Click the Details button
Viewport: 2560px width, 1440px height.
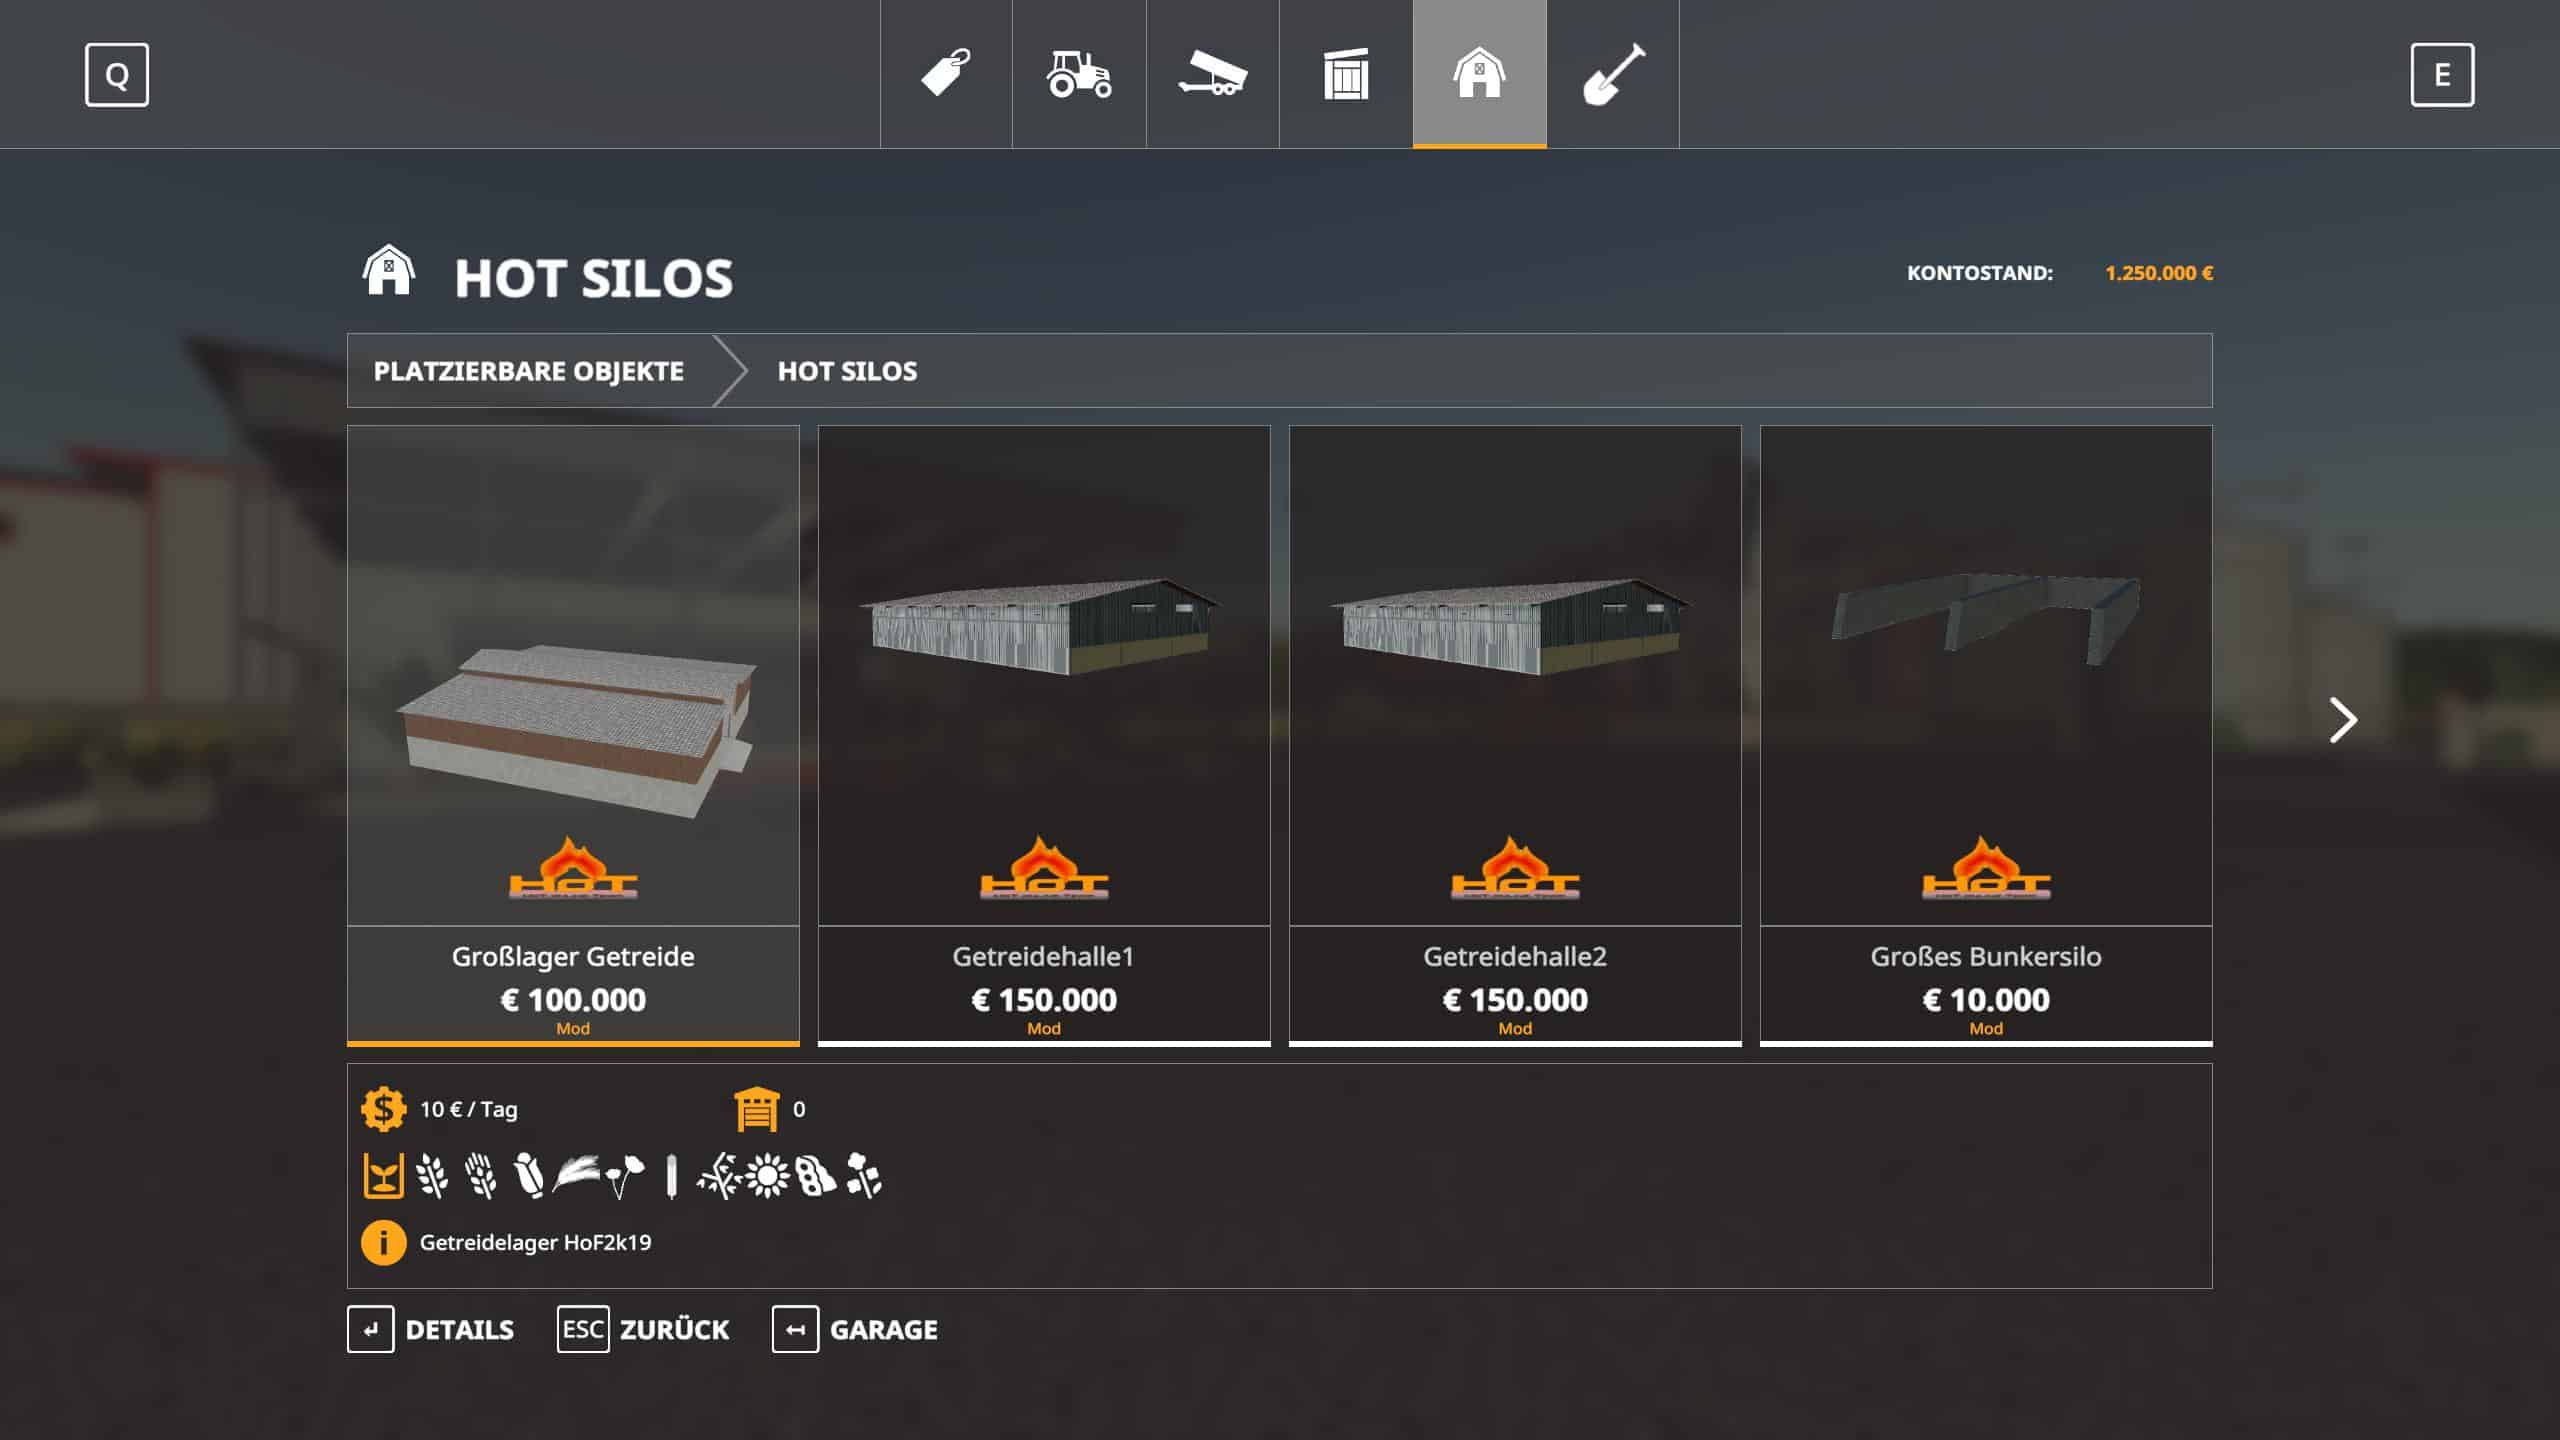432,1330
